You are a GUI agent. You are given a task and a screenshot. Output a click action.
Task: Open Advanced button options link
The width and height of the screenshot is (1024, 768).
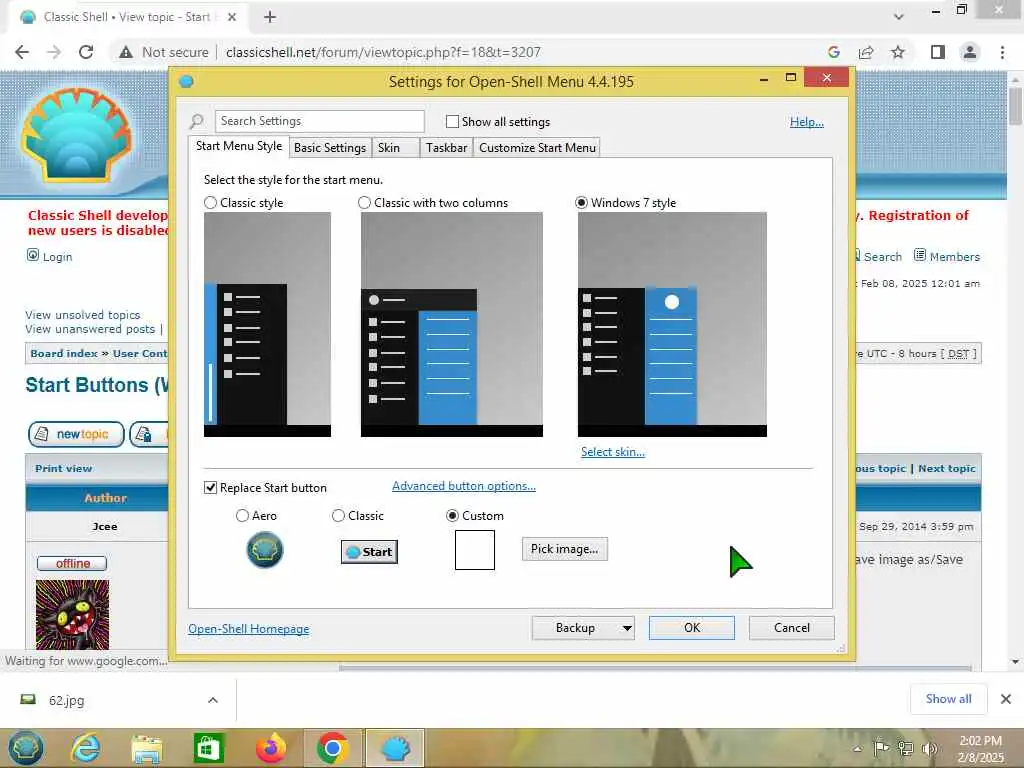tap(464, 486)
